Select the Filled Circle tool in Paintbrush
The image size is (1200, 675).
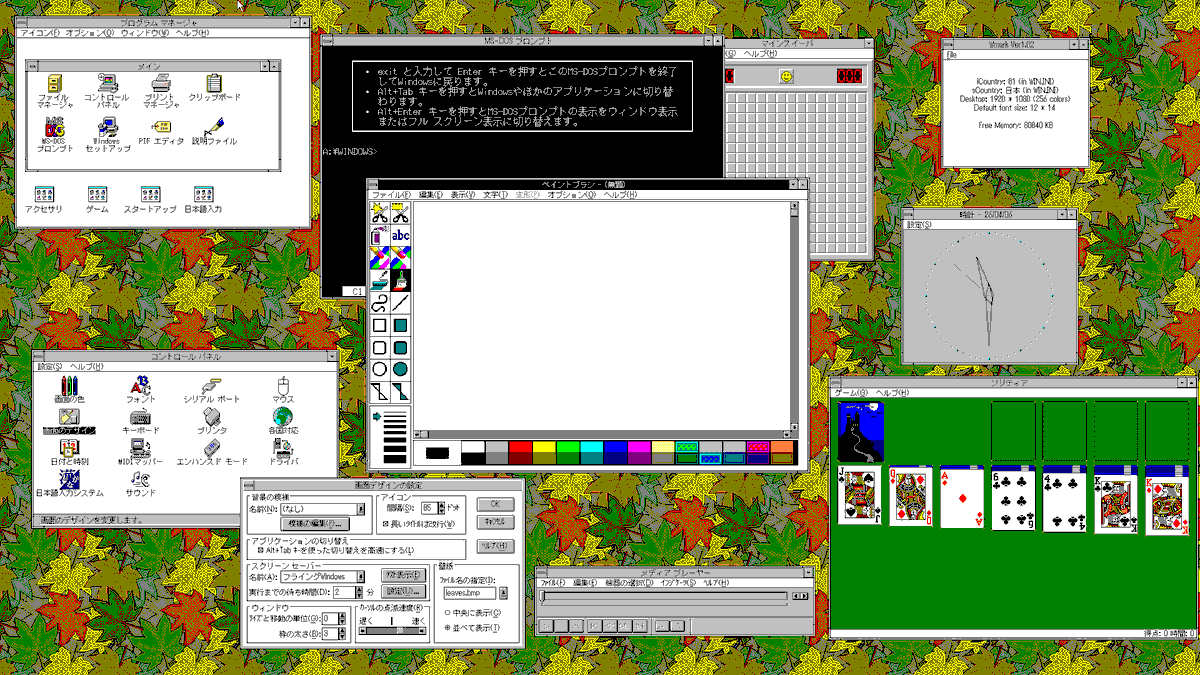[x=400, y=370]
